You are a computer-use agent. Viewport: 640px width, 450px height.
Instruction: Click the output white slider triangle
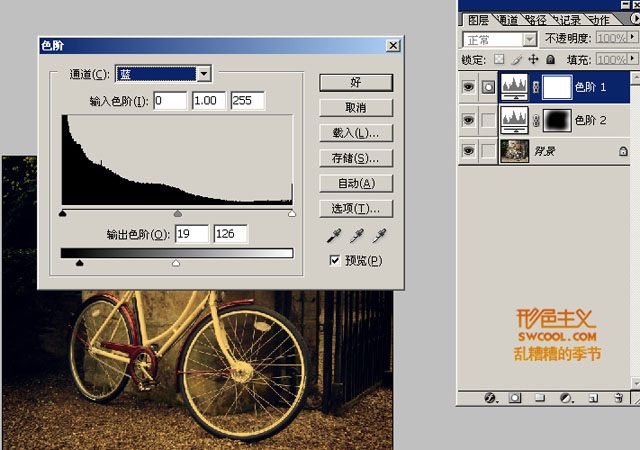point(176,263)
